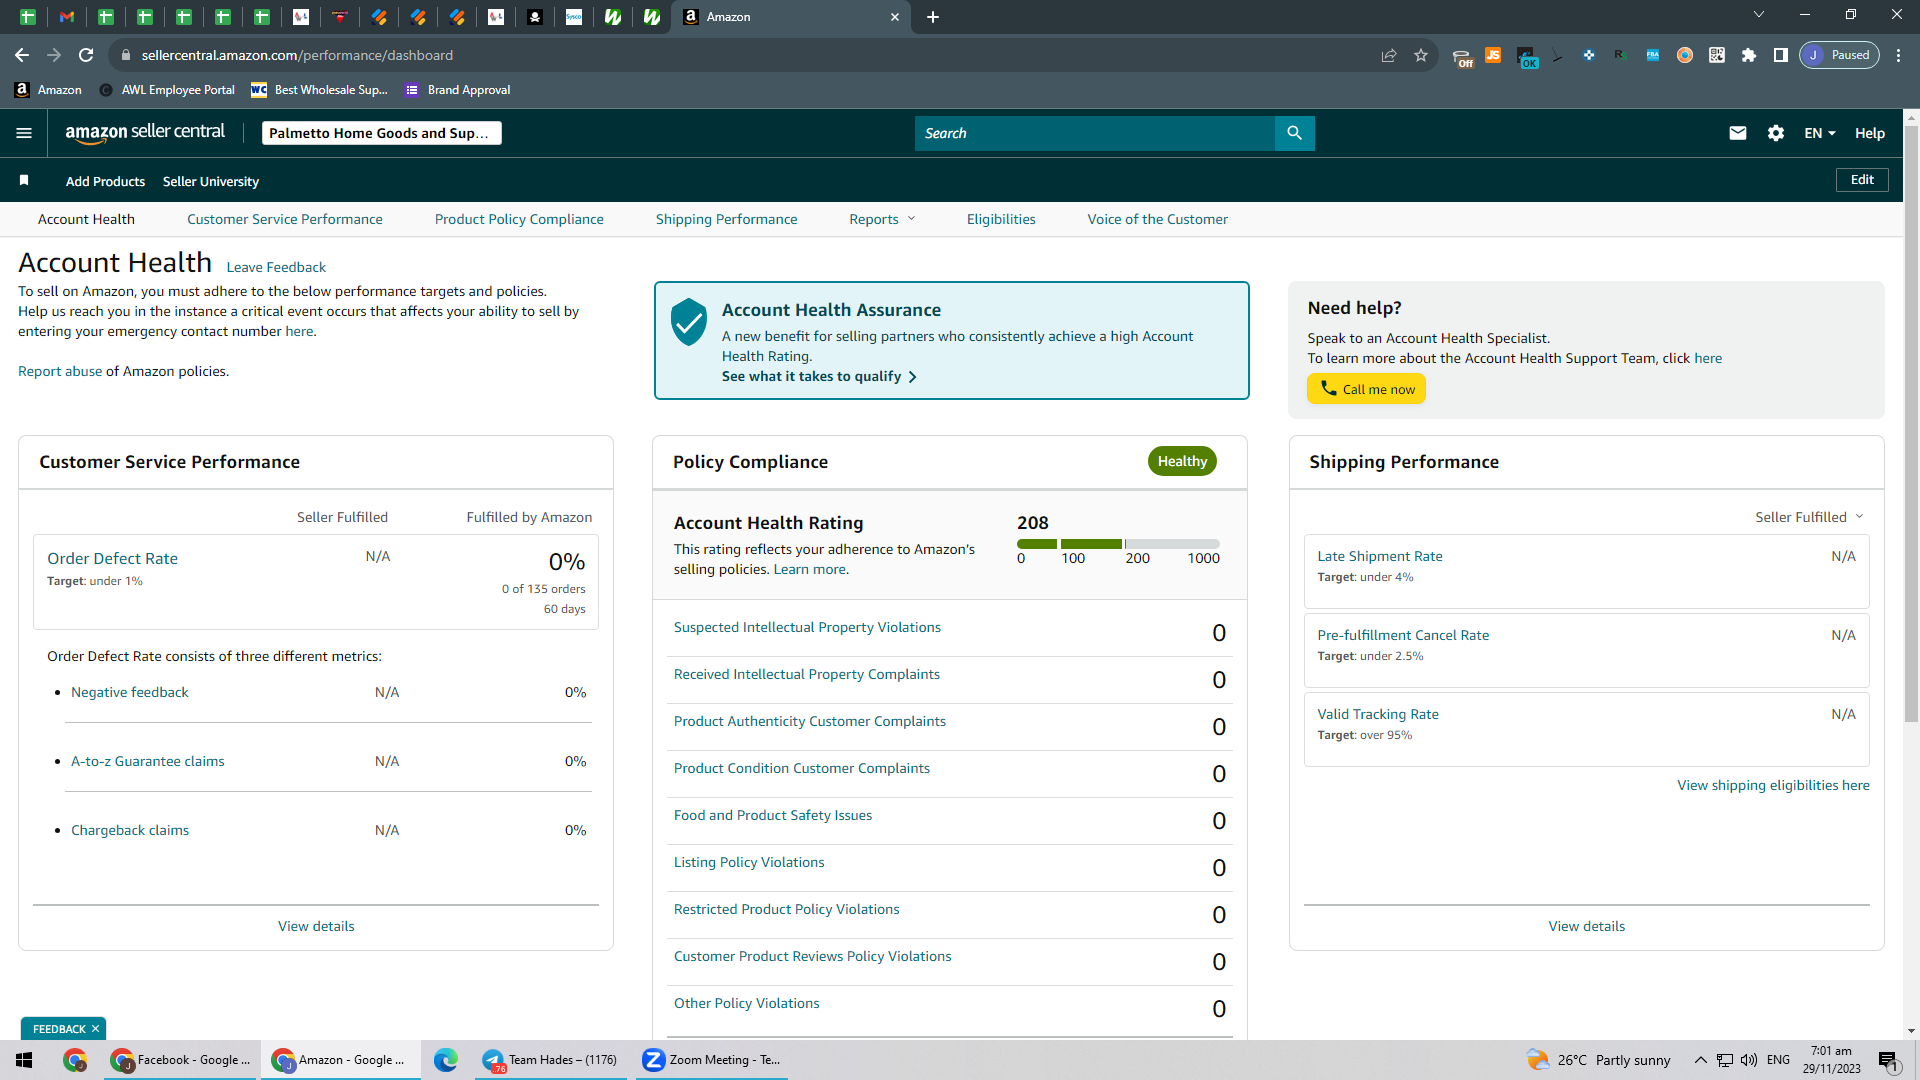Open the Seller Central hamburger menu
Image resolution: width=1920 pixels, height=1080 pixels.
(x=24, y=133)
